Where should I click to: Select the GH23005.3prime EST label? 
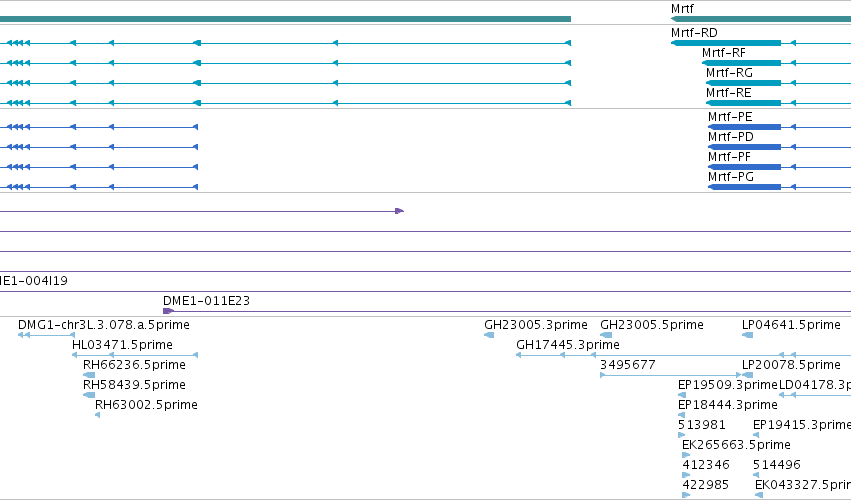click(x=536, y=325)
